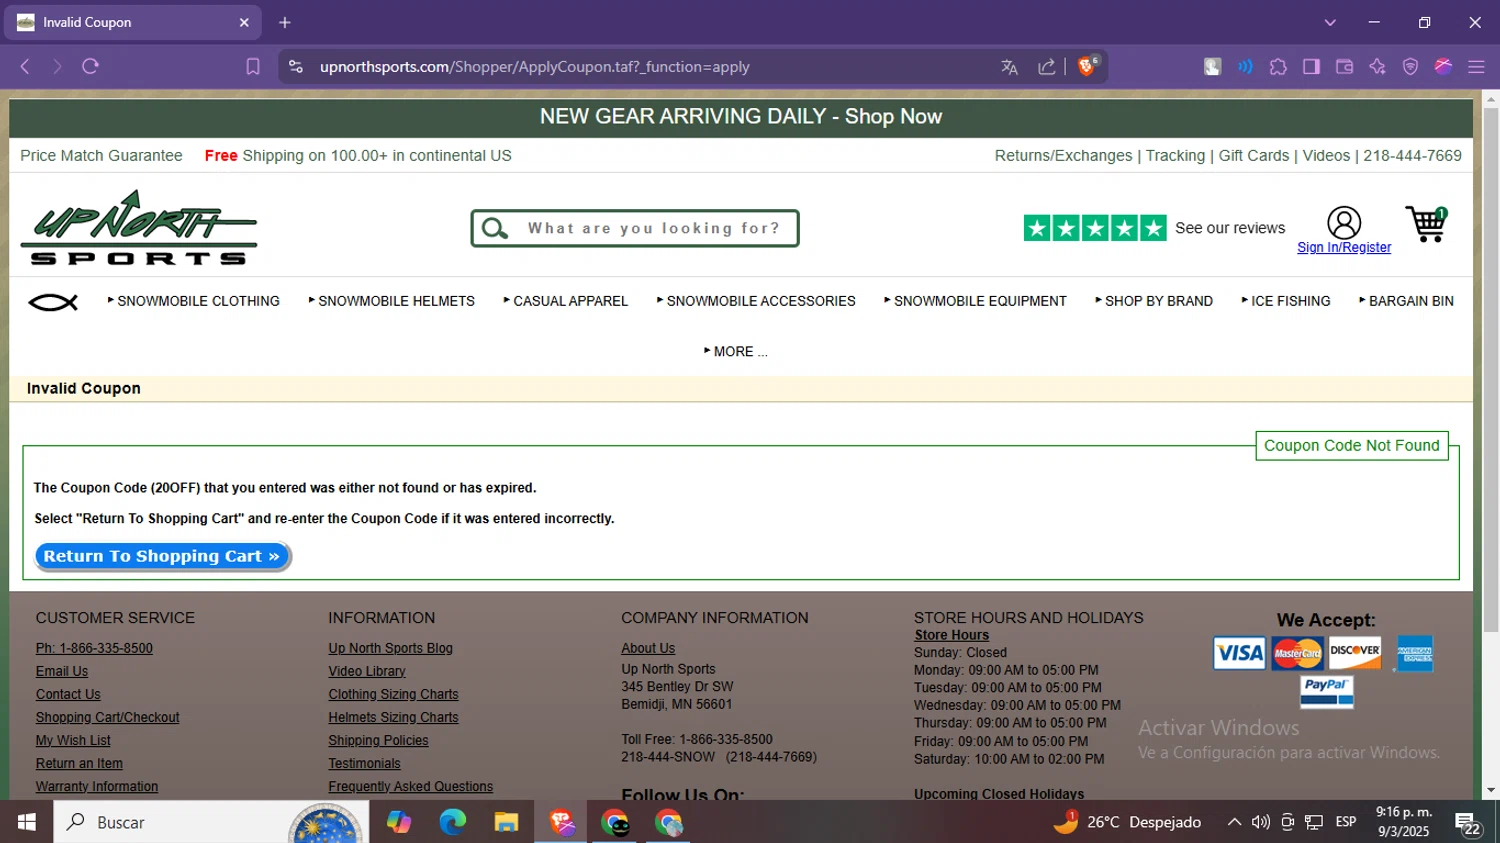
Task: Click the Buscar taskbar search box
Action: click(210, 822)
